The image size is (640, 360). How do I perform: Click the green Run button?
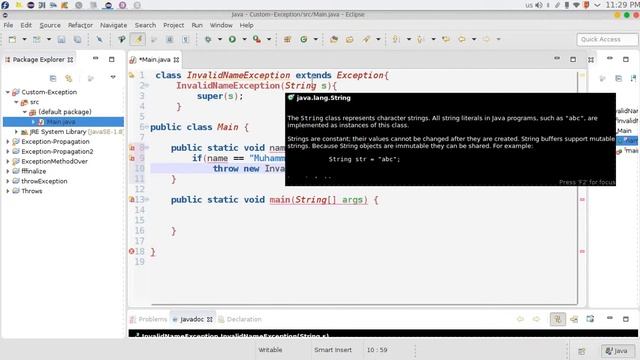click(x=232, y=39)
